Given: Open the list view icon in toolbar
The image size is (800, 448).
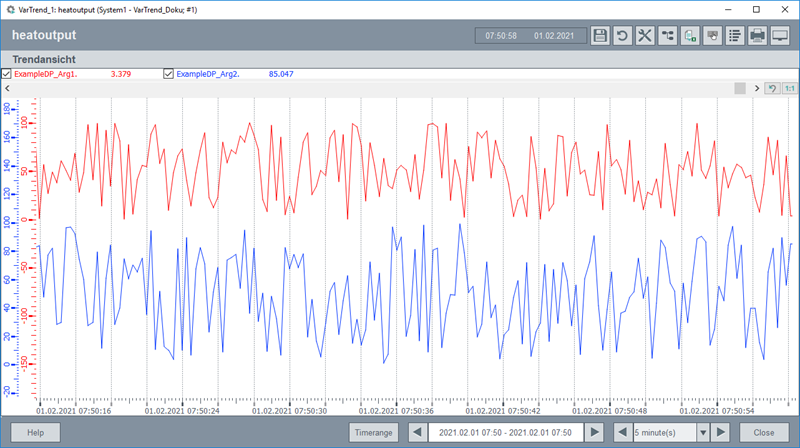Looking at the screenshot, I should tap(735, 36).
